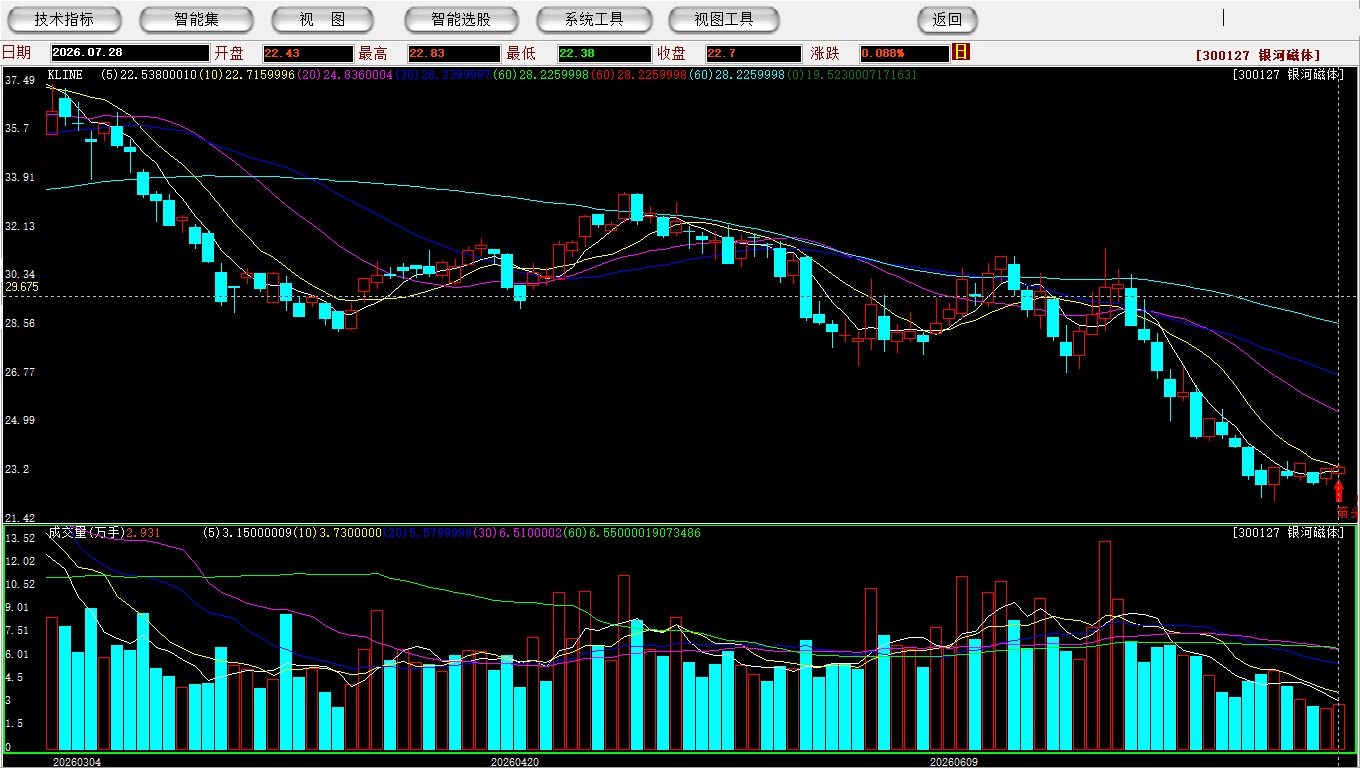Launch 智能选股 stock screener
Image resolution: width=1360 pixels, height=768 pixels.
(461, 19)
